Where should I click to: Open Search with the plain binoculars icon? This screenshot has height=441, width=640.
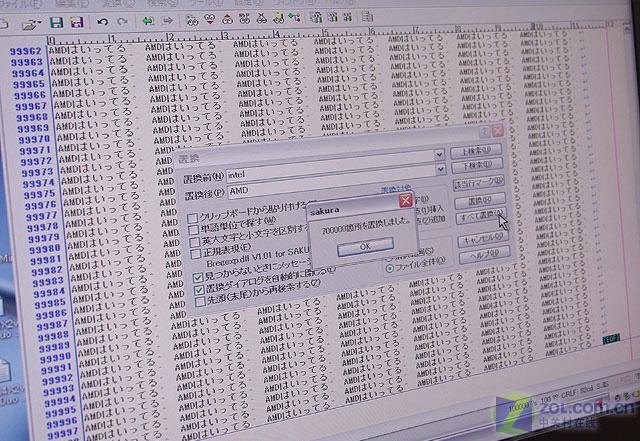click(x=192, y=20)
